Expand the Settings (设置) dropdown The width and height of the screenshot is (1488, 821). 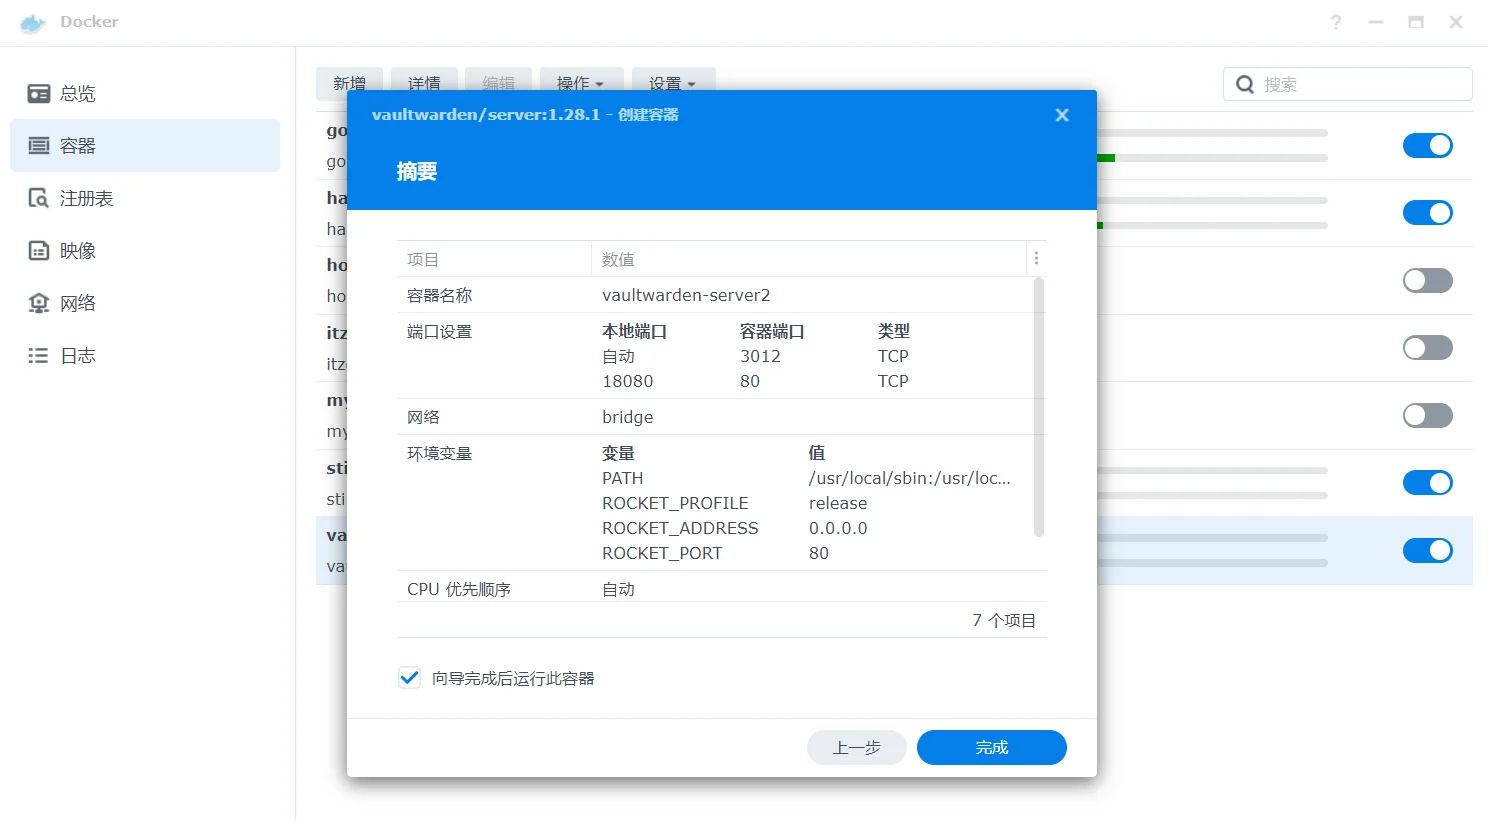(x=672, y=84)
